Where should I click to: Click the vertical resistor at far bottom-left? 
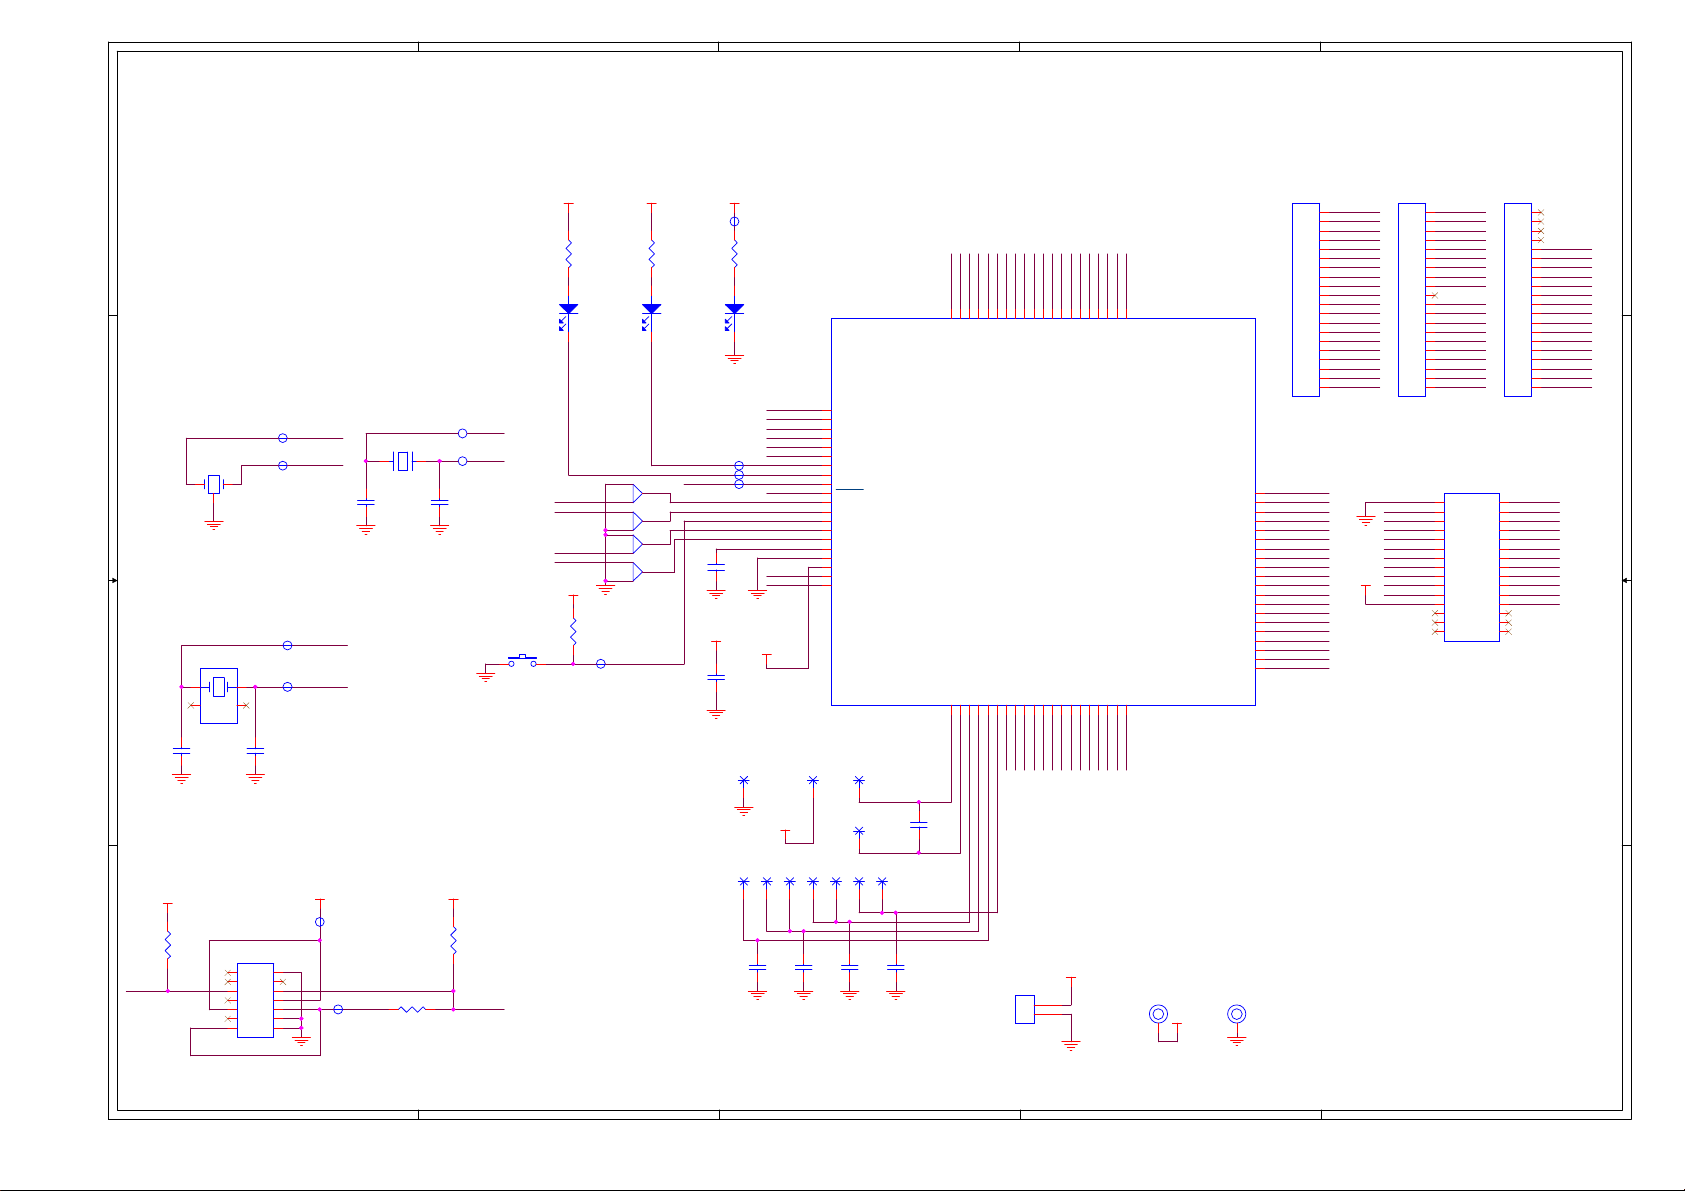(168, 945)
